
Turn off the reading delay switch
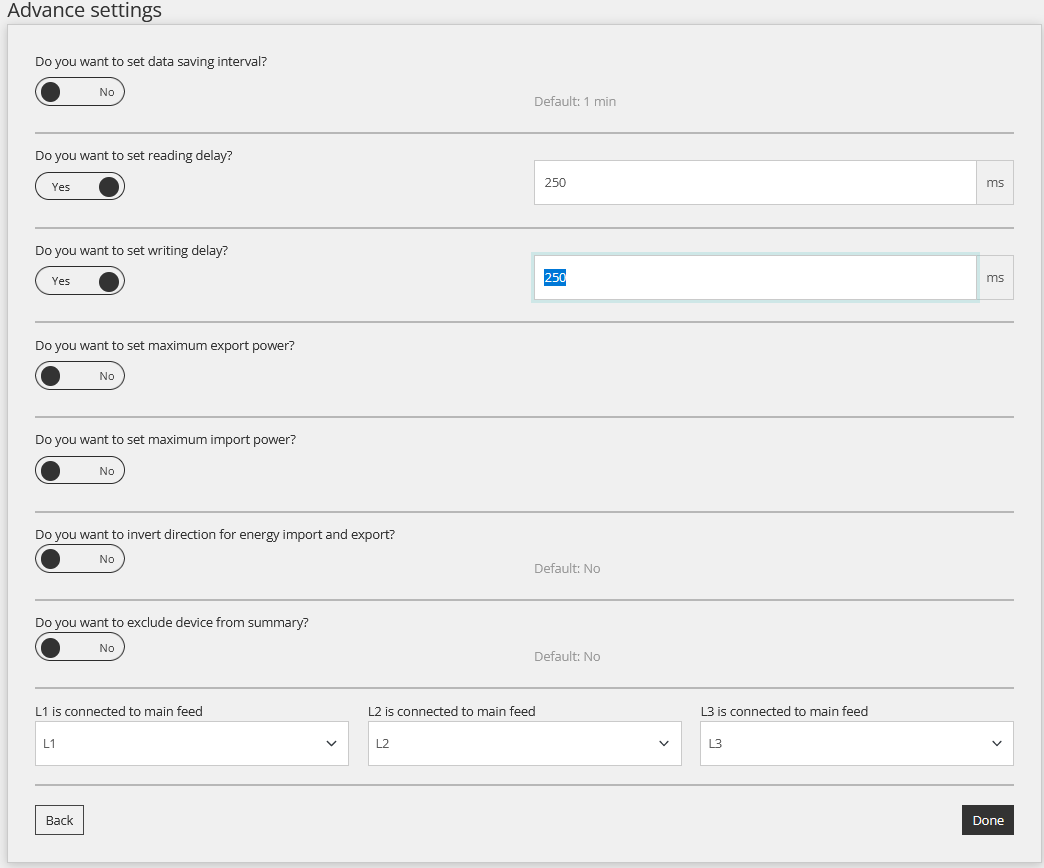tap(80, 186)
